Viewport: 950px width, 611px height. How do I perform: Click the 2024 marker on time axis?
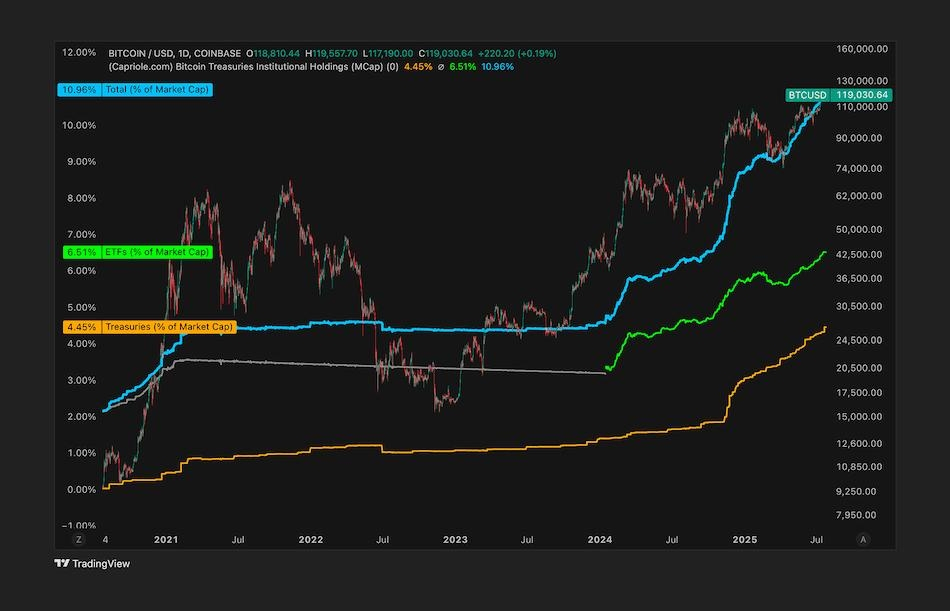600,539
